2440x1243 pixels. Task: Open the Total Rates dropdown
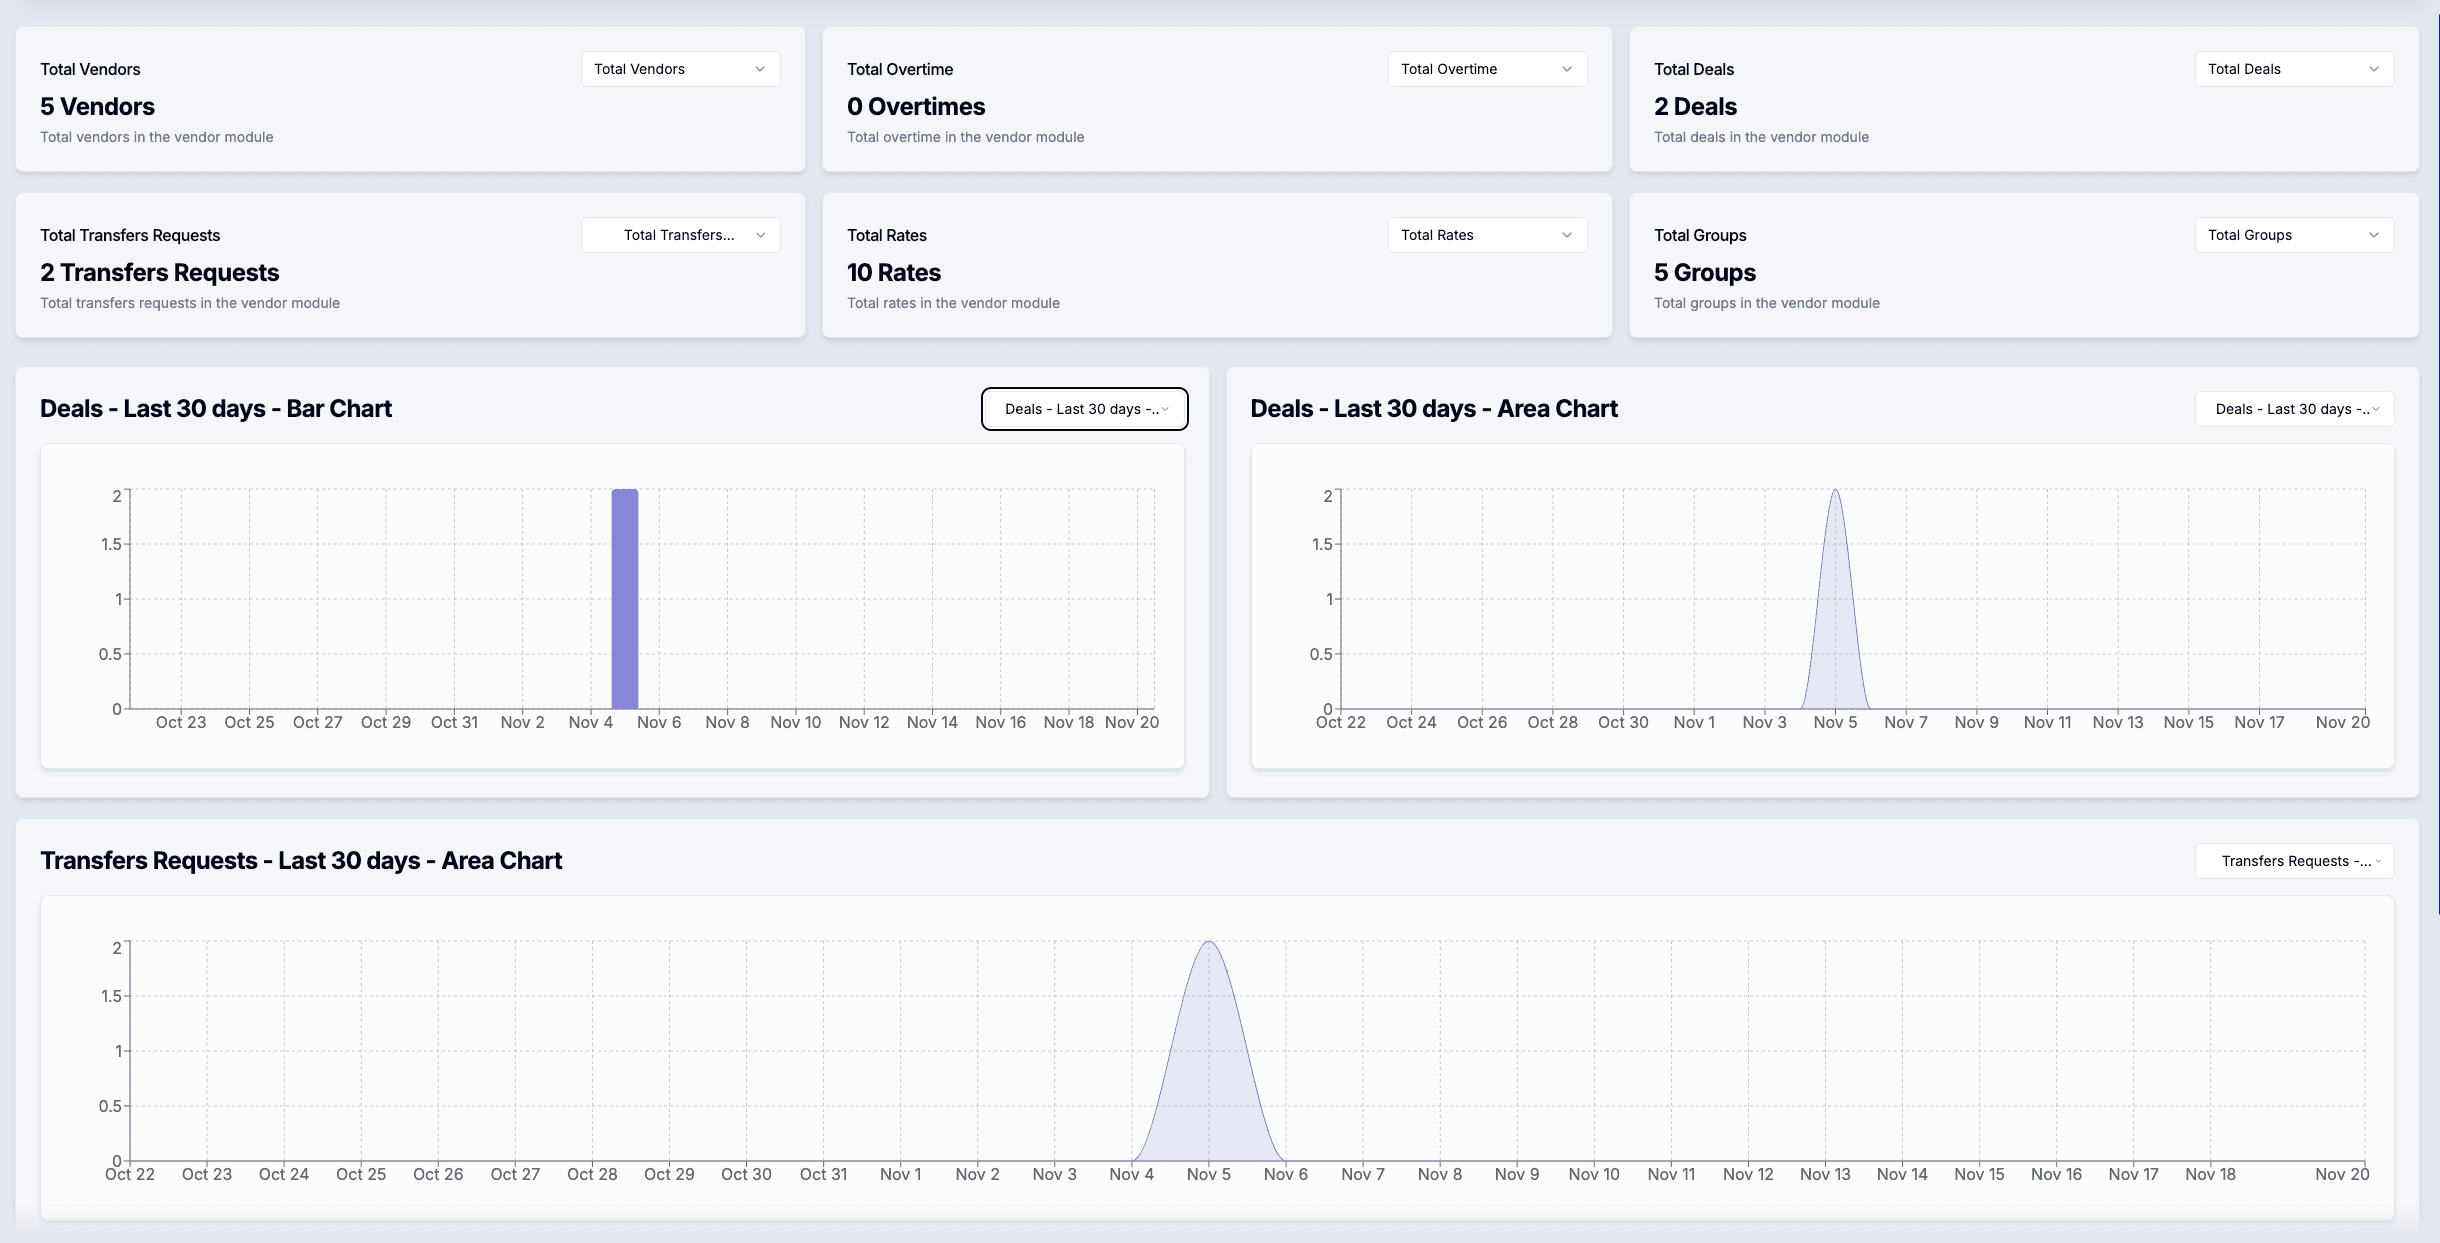pyautogui.click(x=1486, y=234)
